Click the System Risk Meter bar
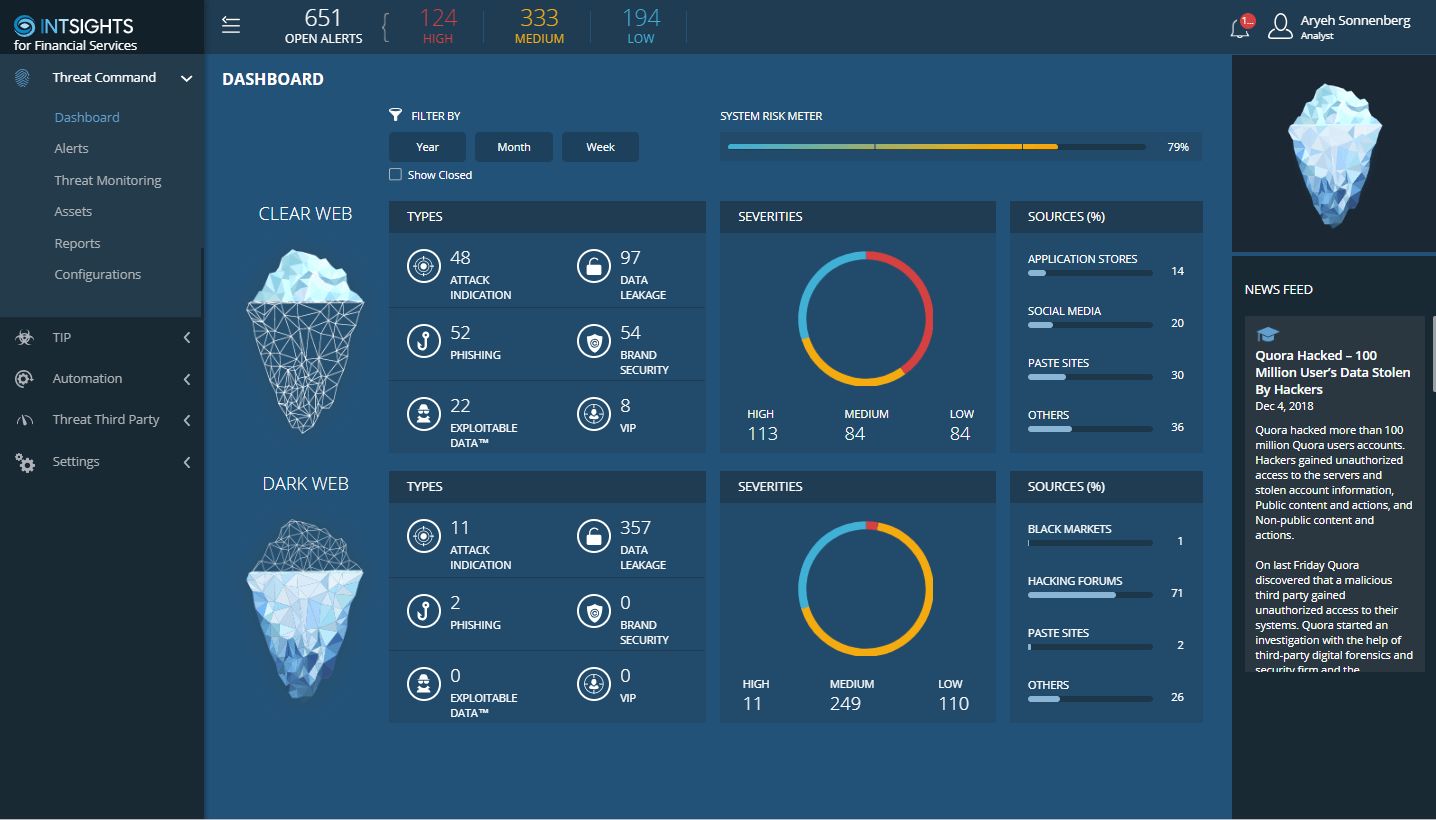 936,147
